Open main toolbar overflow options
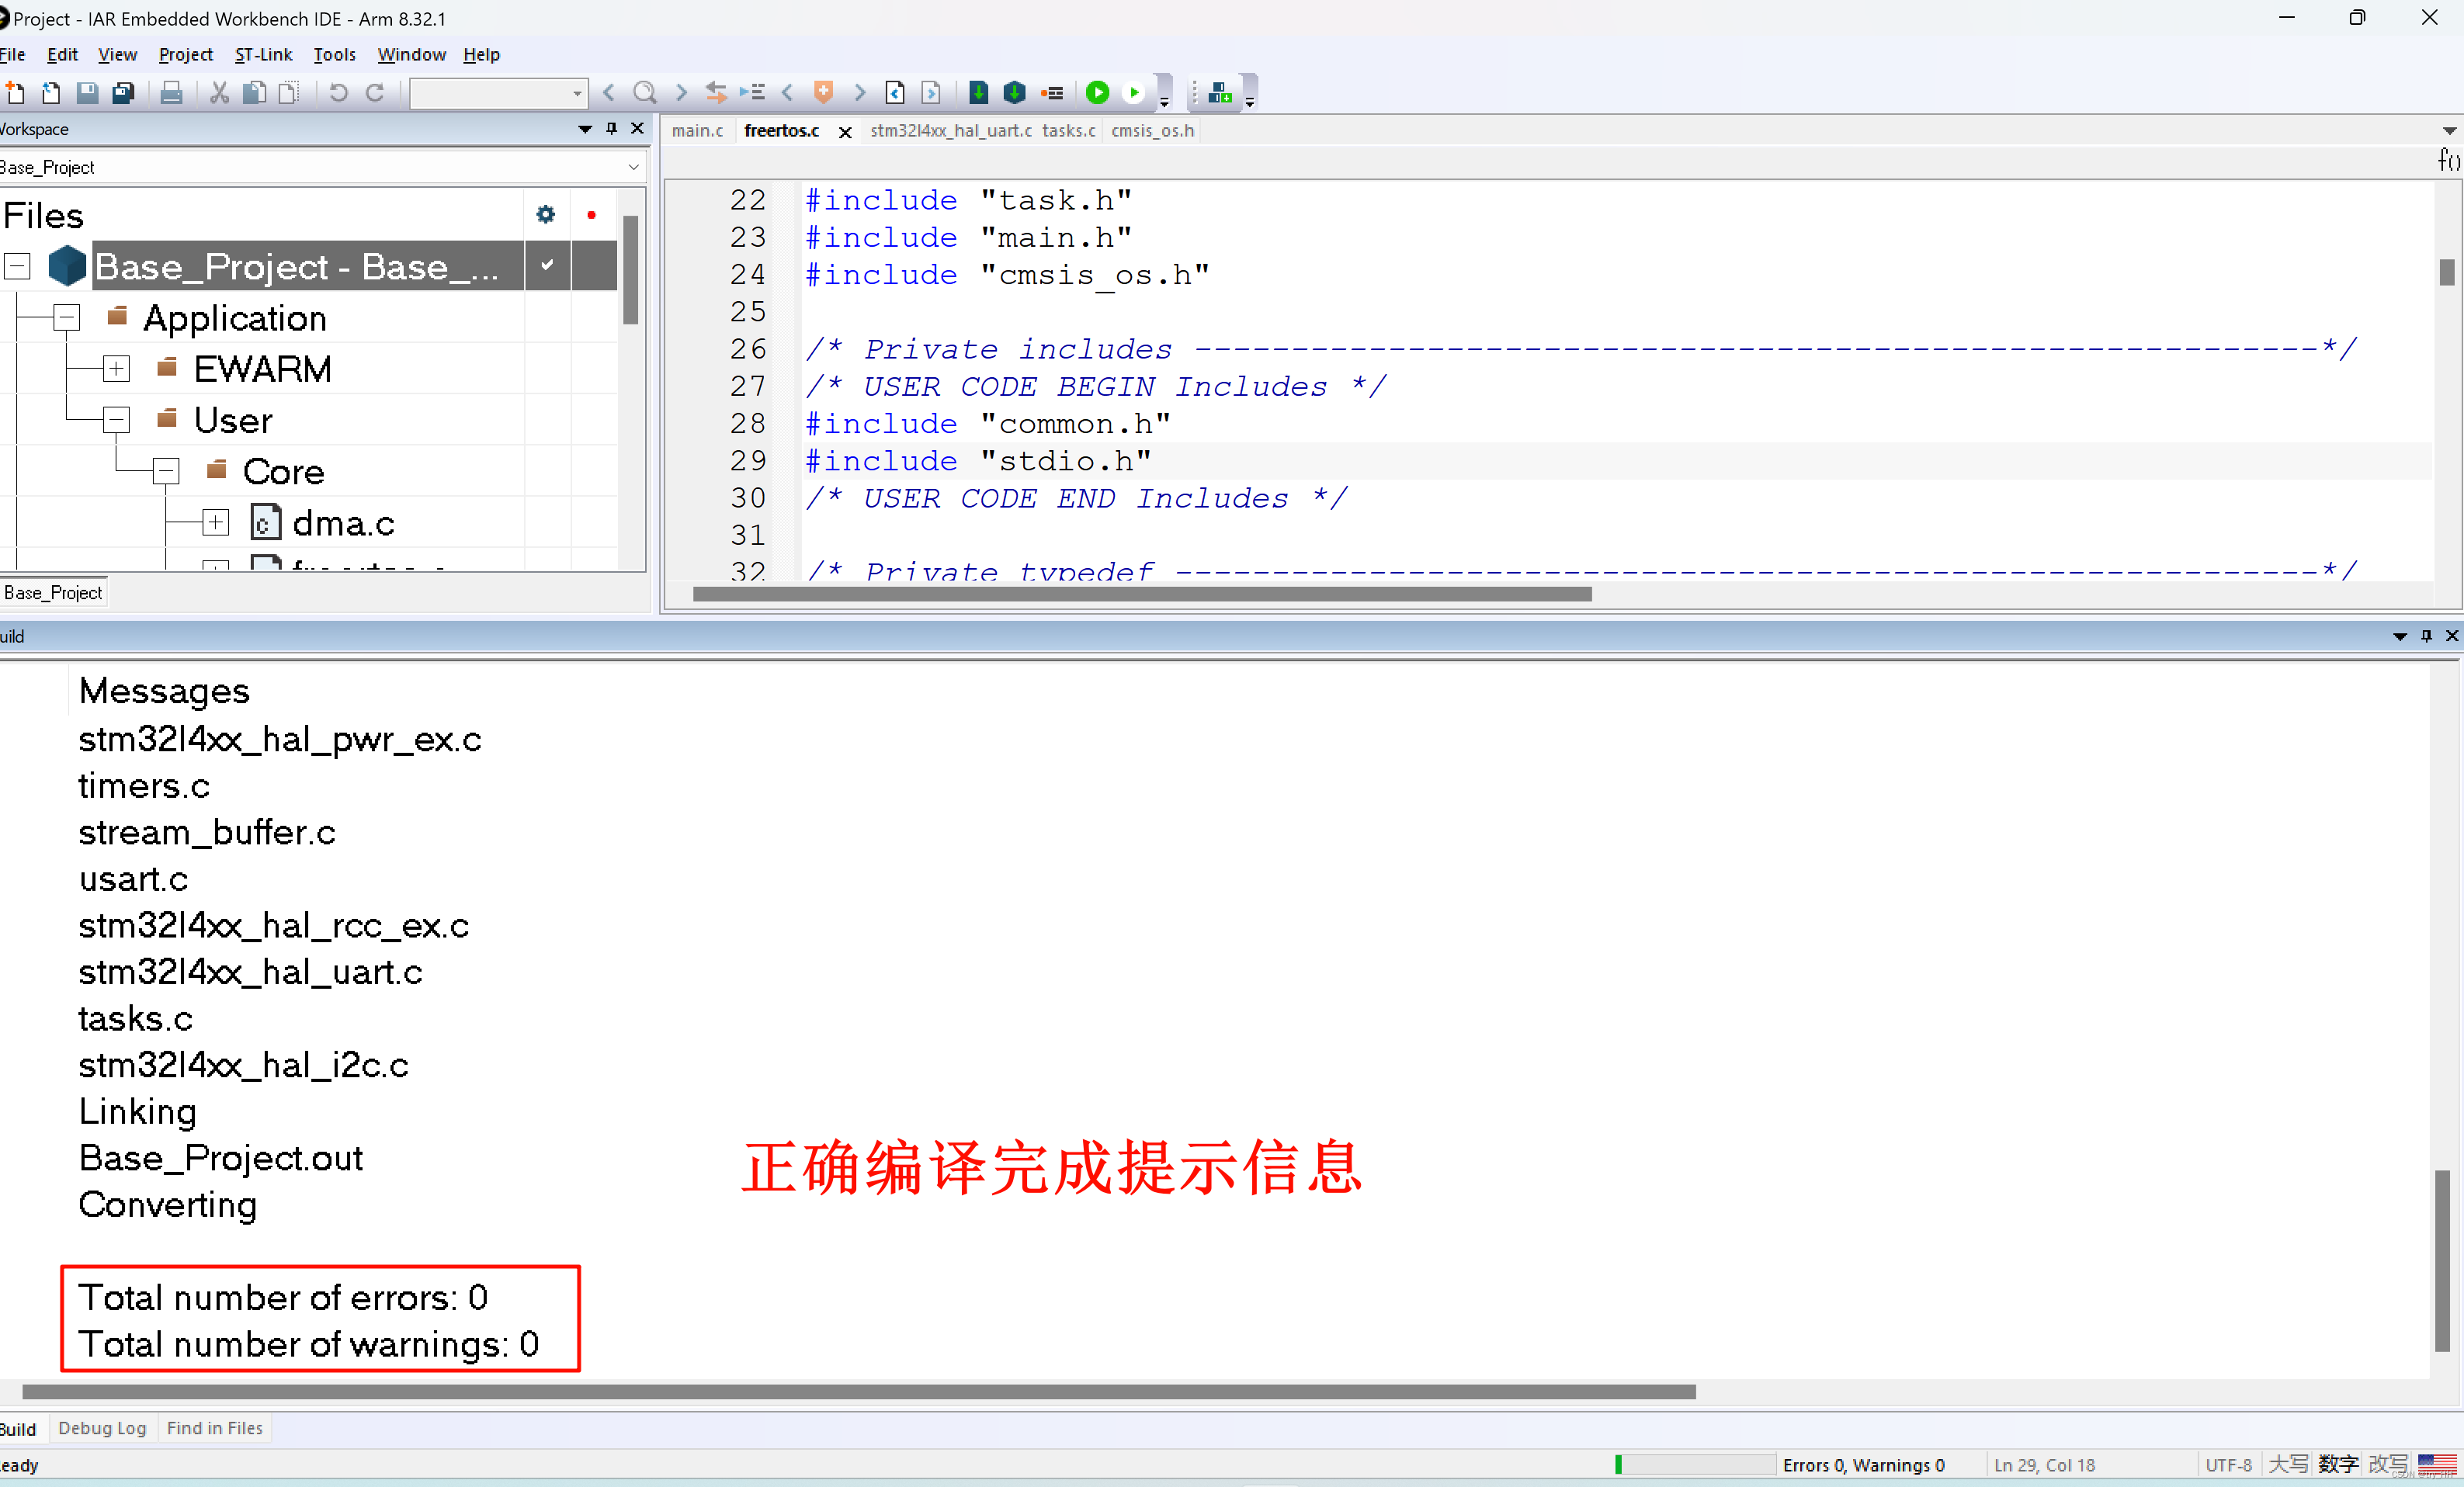The height and width of the screenshot is (1487, 2464). (x=1164, y=102)
